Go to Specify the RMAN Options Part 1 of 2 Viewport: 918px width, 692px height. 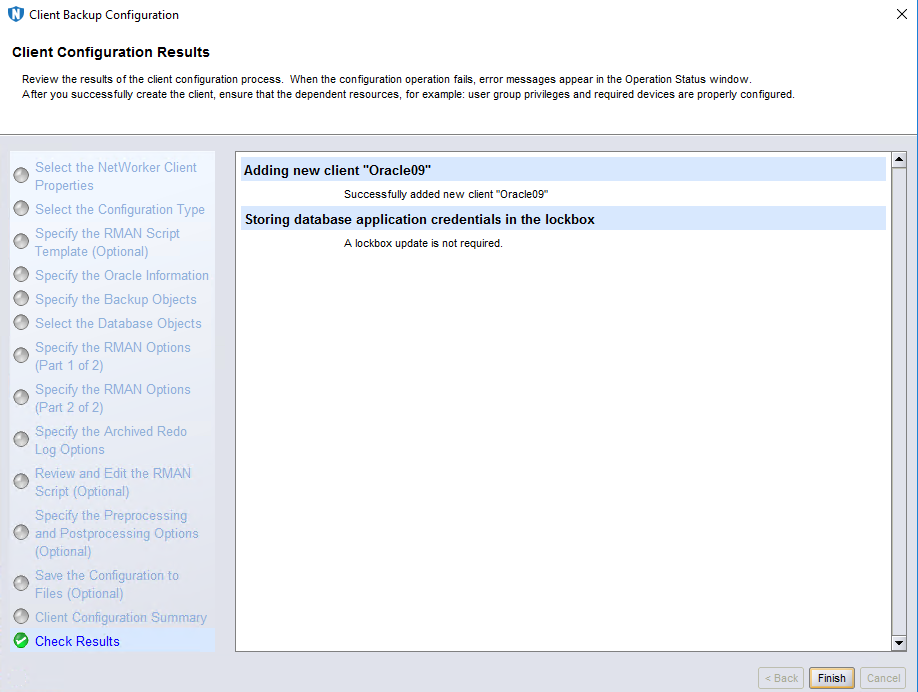click(112, 356)
